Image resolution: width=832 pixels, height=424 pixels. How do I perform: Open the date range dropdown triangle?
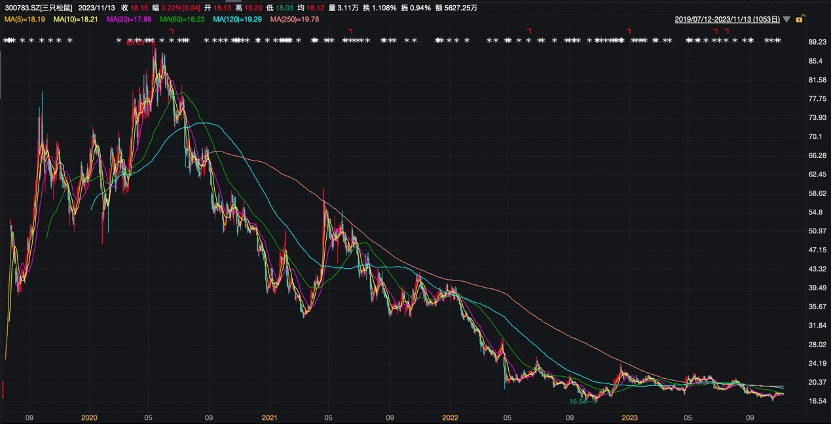tap(787, 19)
